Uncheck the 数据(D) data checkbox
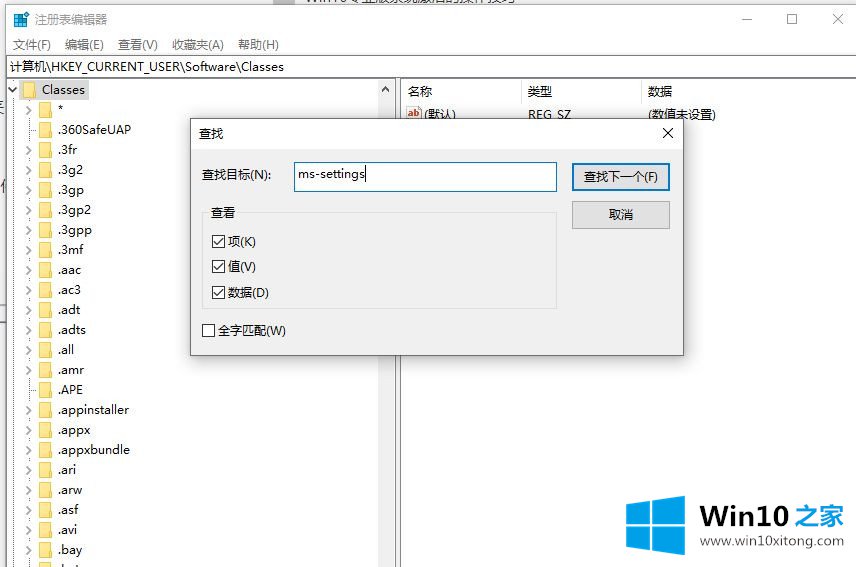This screenshot has width=856, height=567. [x=218, y=293]
